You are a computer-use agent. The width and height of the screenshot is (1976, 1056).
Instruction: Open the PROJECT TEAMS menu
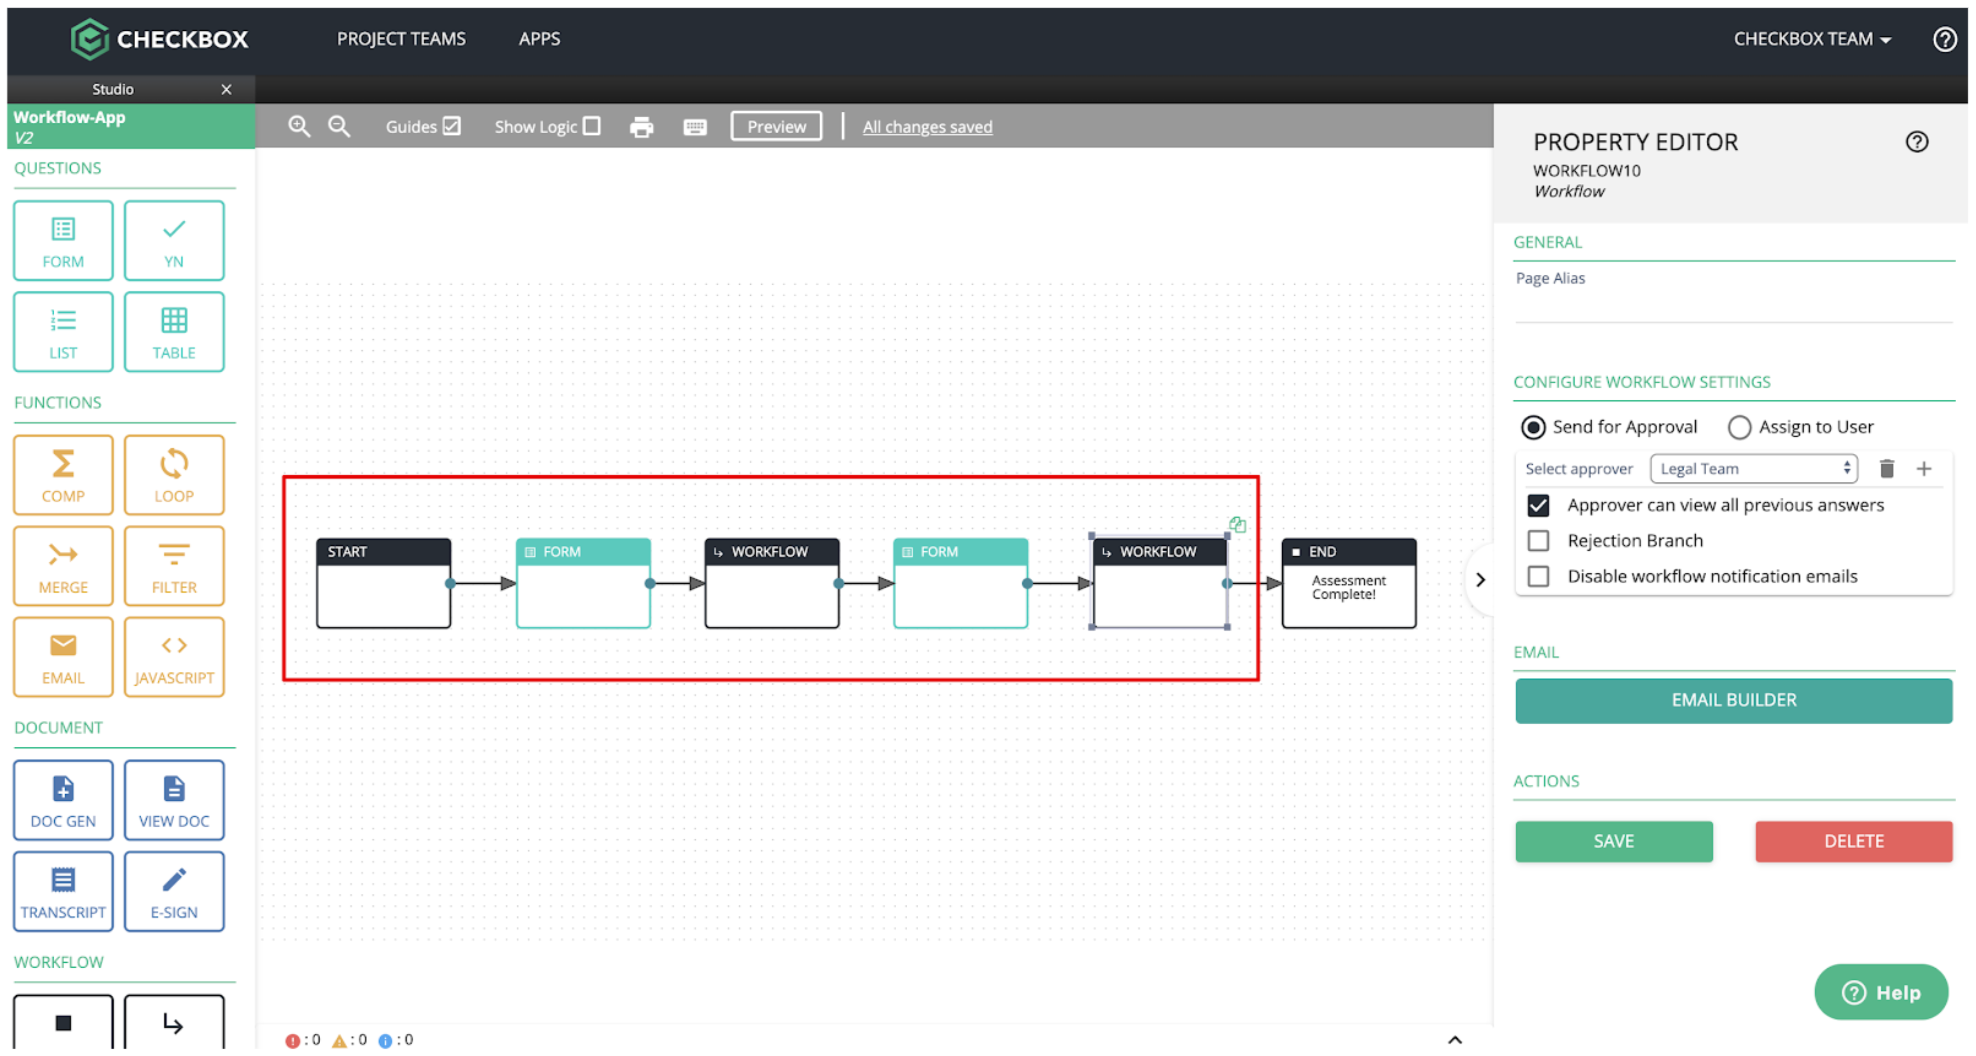(x=401, y=39)
